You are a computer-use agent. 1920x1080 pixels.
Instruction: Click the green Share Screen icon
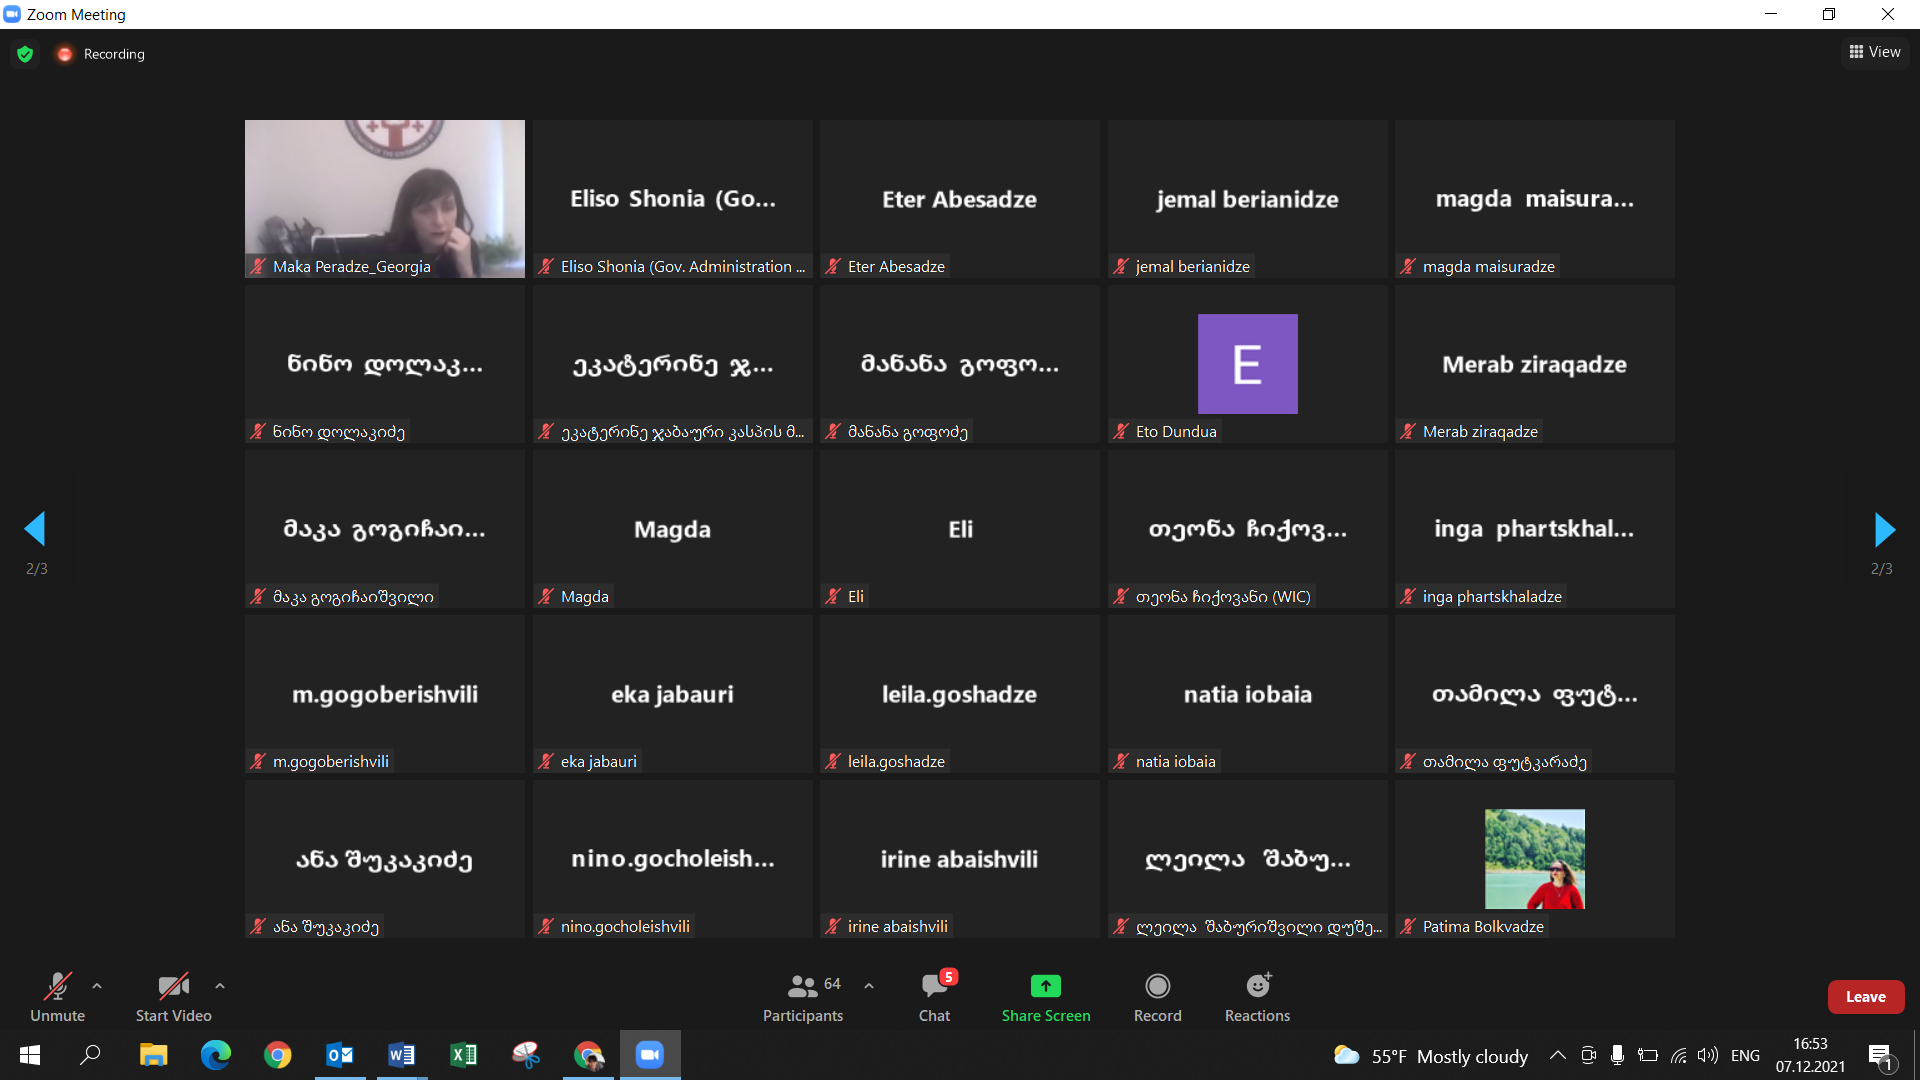1045,987
